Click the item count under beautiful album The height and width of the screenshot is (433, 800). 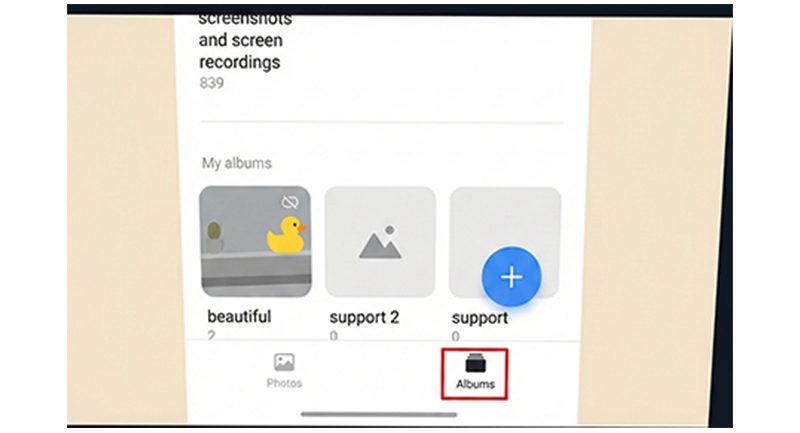click(x=212, y=336)
